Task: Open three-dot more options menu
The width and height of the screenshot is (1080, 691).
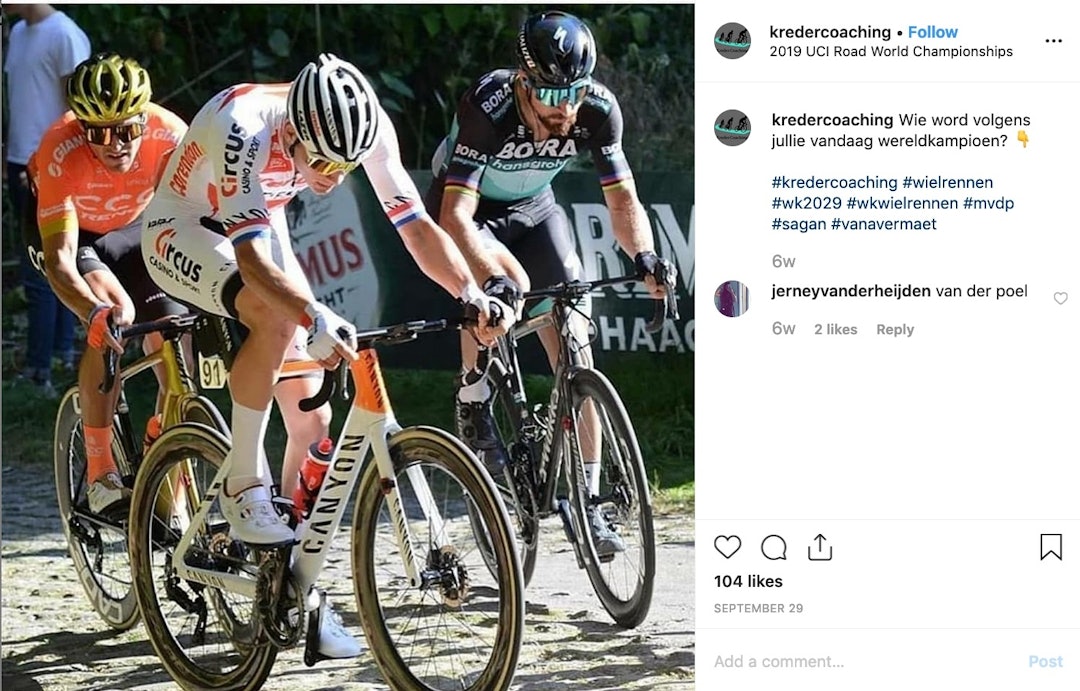Action: pos(1053,41)
